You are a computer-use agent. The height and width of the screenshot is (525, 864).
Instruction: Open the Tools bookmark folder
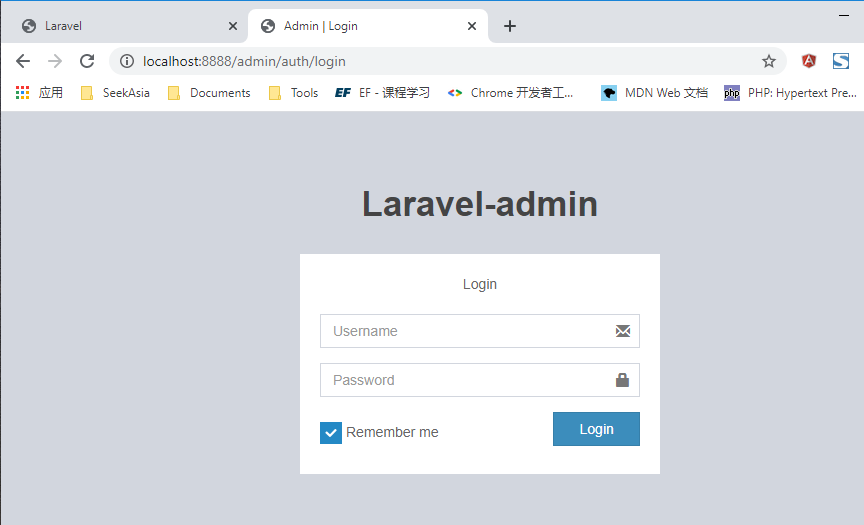point(293,93)
